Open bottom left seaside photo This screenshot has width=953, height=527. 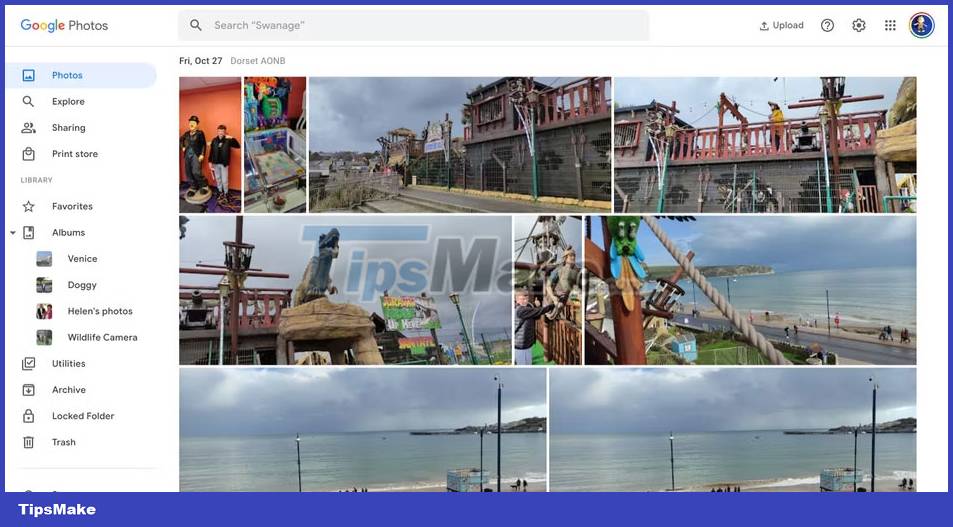pos(363,430)
